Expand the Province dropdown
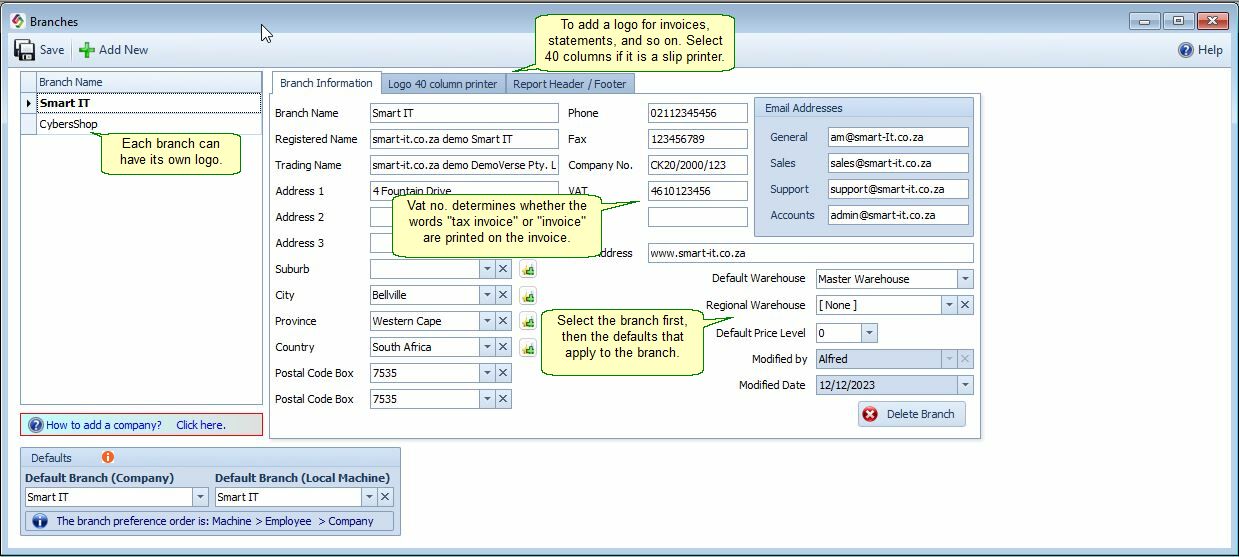Viewport: 1239px width, 557px height. 487,321
